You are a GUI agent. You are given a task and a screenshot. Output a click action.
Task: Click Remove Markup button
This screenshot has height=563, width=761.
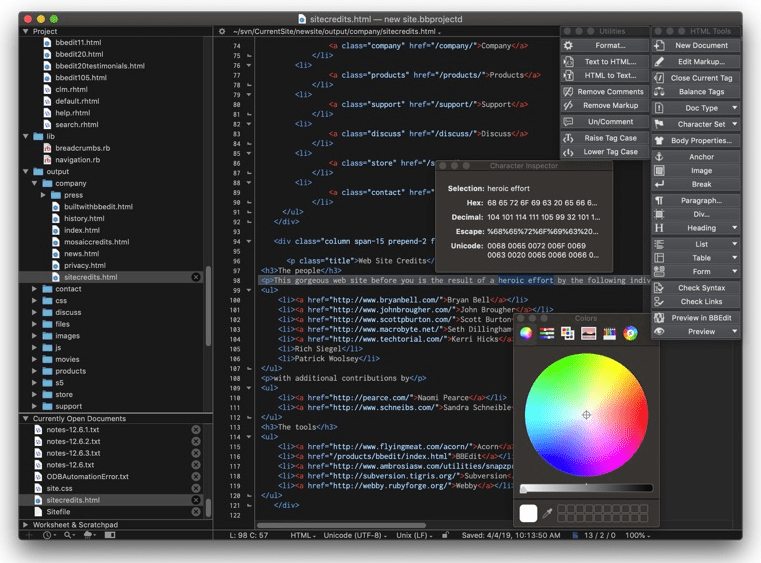pyautogui.click(x=605, y=105)
